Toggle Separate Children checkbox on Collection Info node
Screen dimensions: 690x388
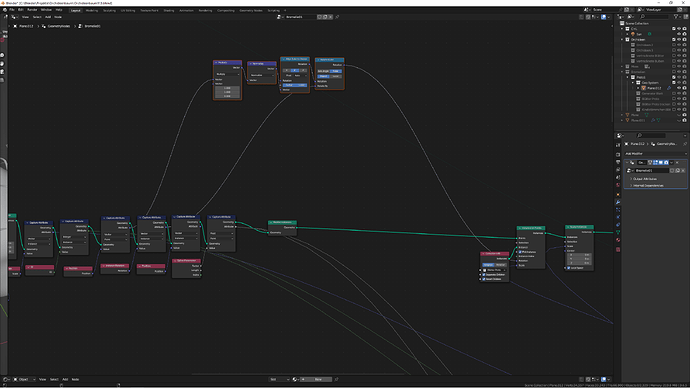[484, 275]
